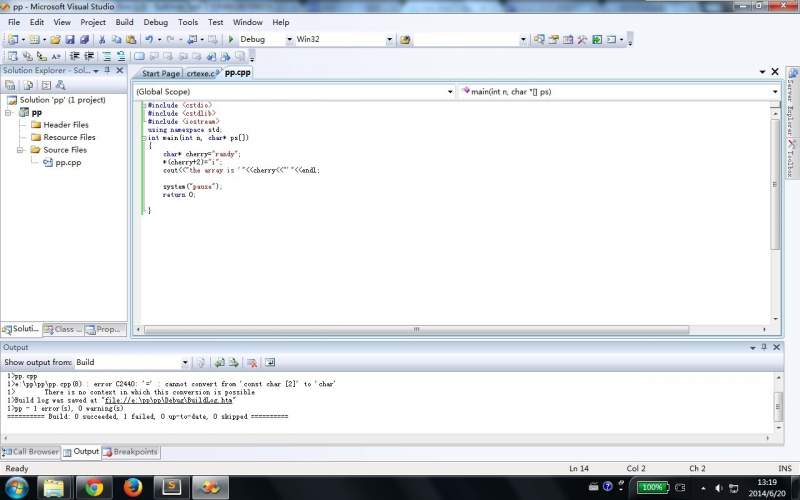Screen dimensions: 800x500
Task: Click the editor vertical scrollbar thumb
Action: coord(775,184)
